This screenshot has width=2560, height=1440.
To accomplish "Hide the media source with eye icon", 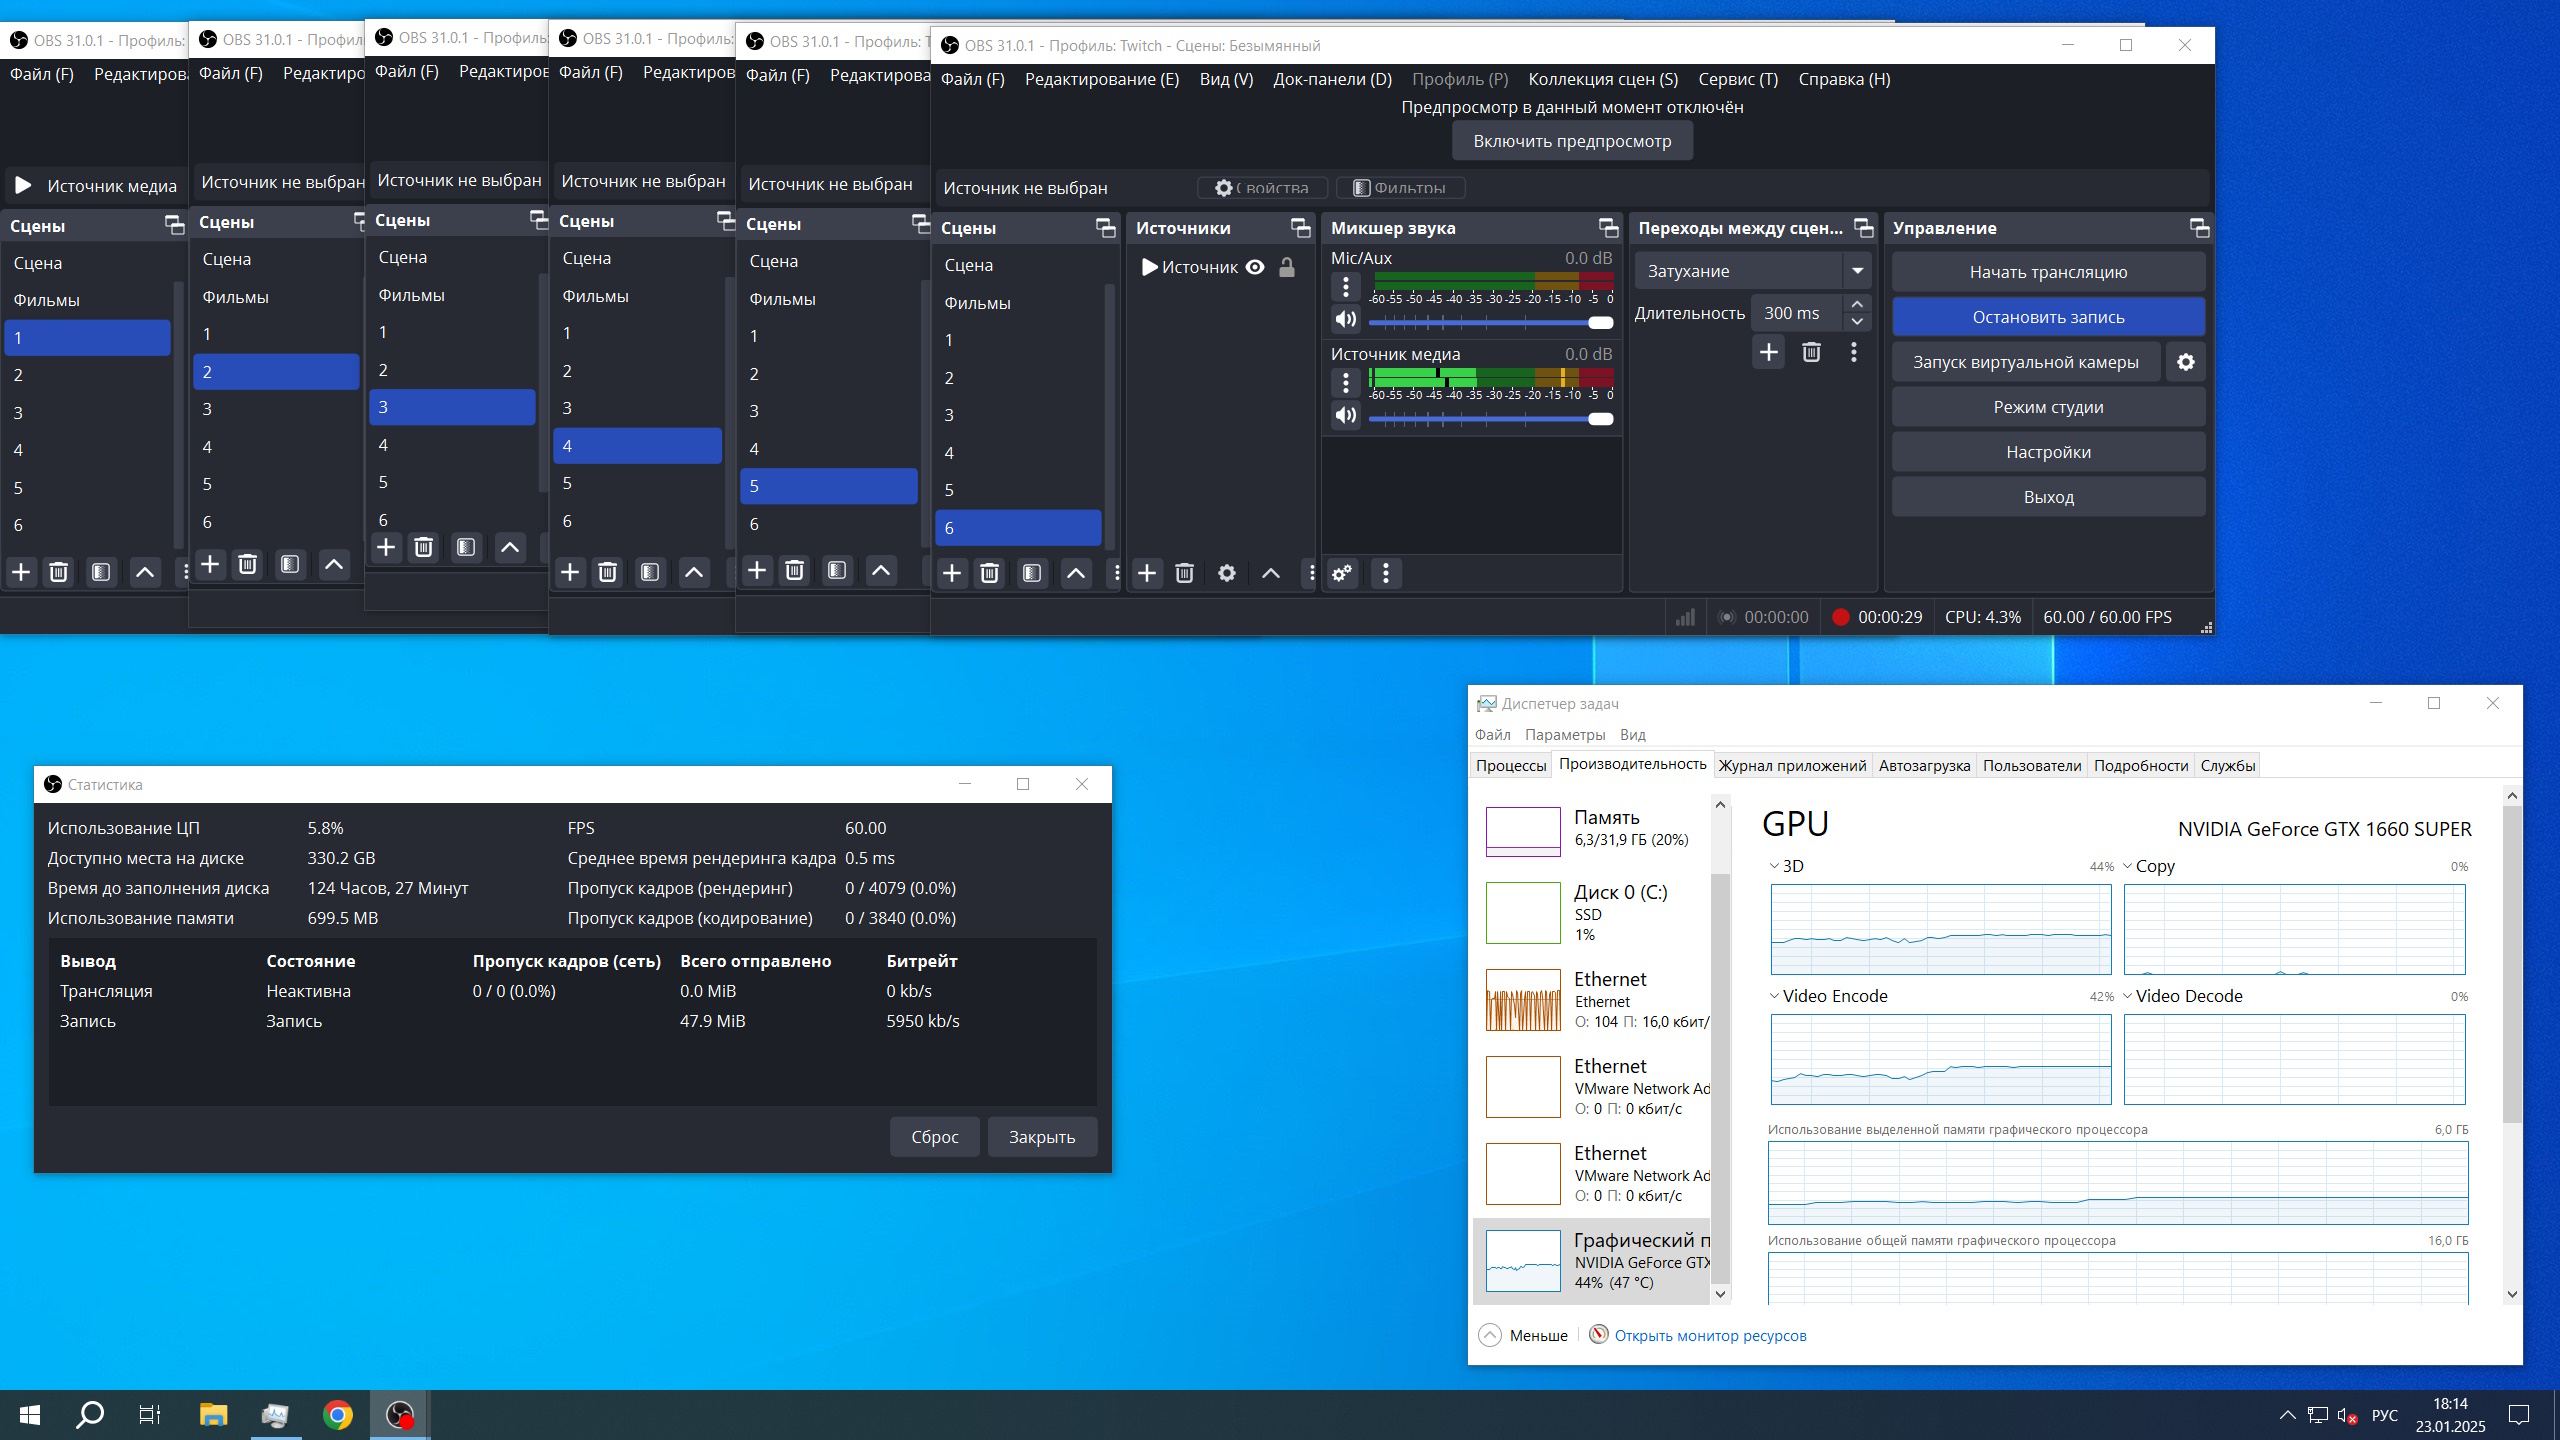I will [x=1256, y=267].
